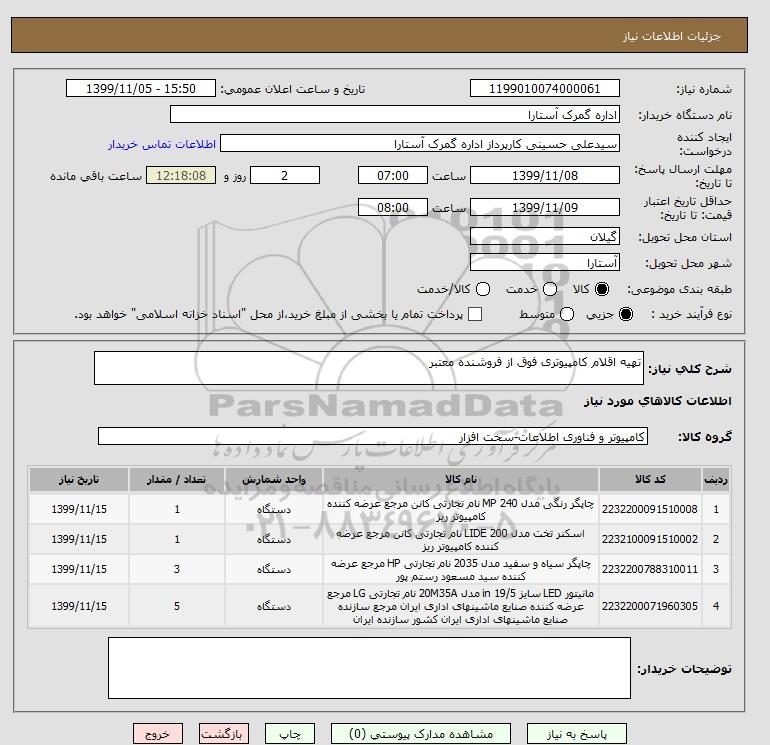This screenshot has width=770, height=745.
Task: Click the unit دستگاه in the LIDE 200 scanner row
Action: [274, 540]
